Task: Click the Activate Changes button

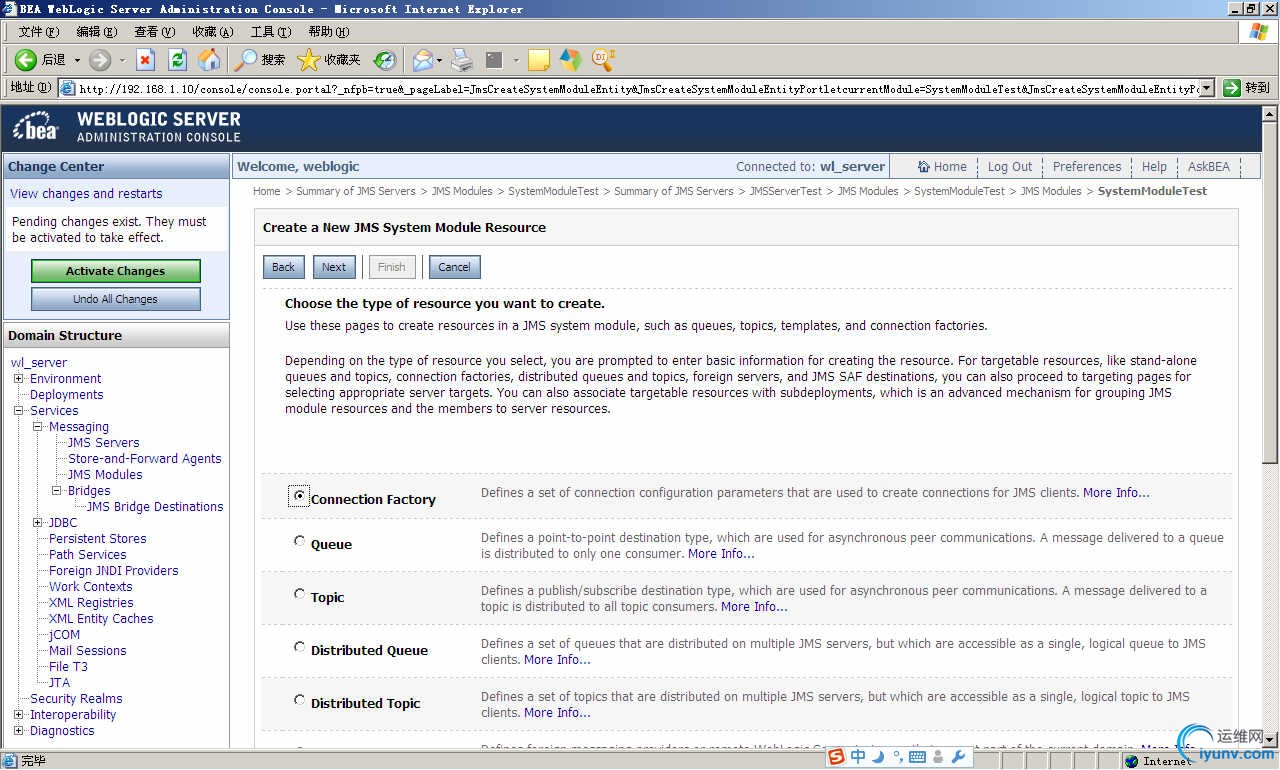Action: [x=116, y=271]
